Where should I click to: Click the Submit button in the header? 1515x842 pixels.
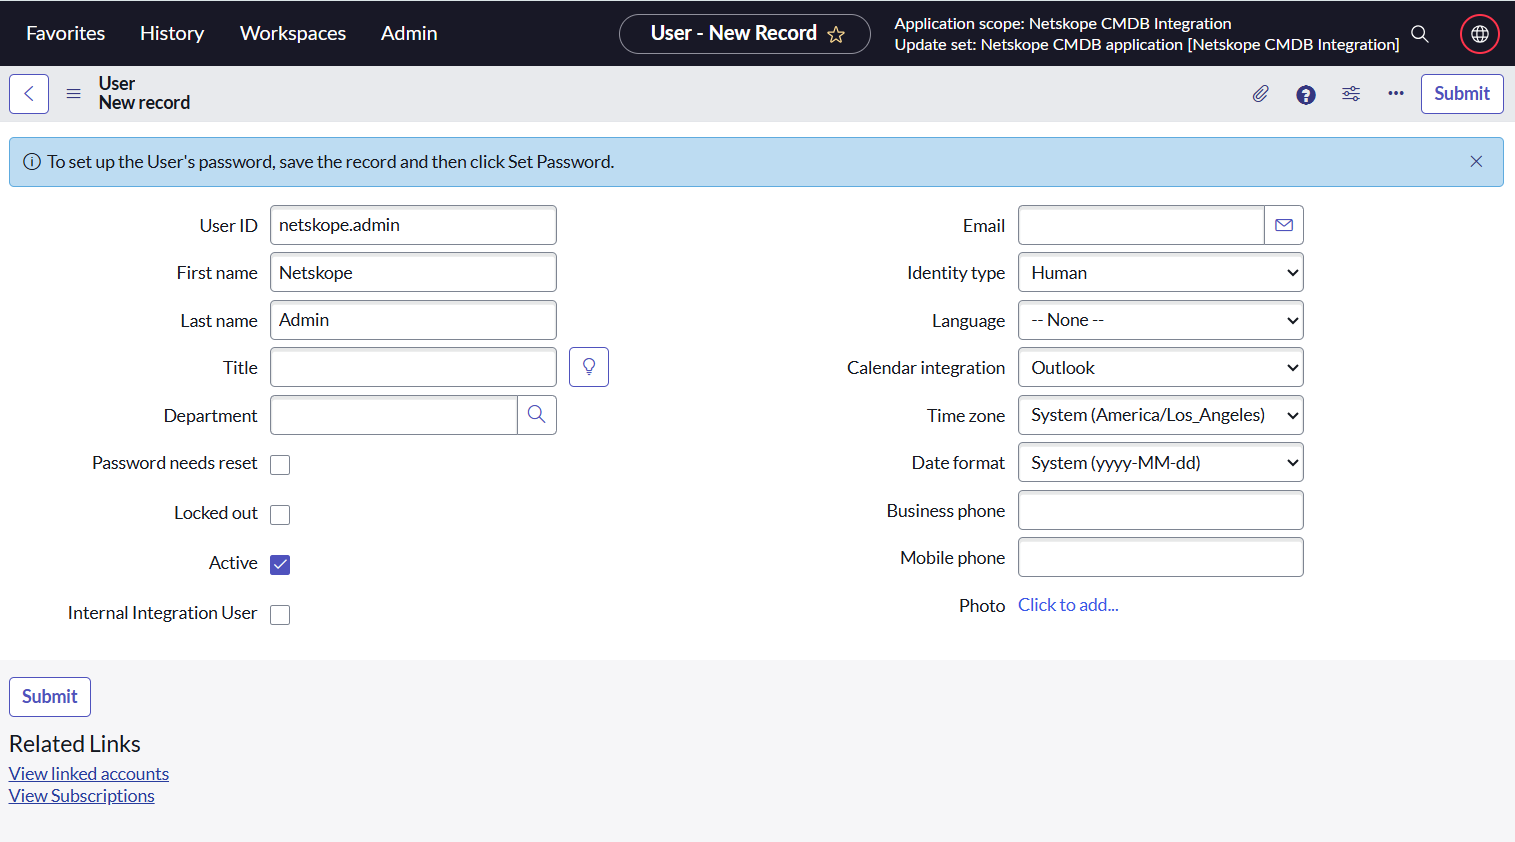pyautogui.click(x=1462, y=94)
